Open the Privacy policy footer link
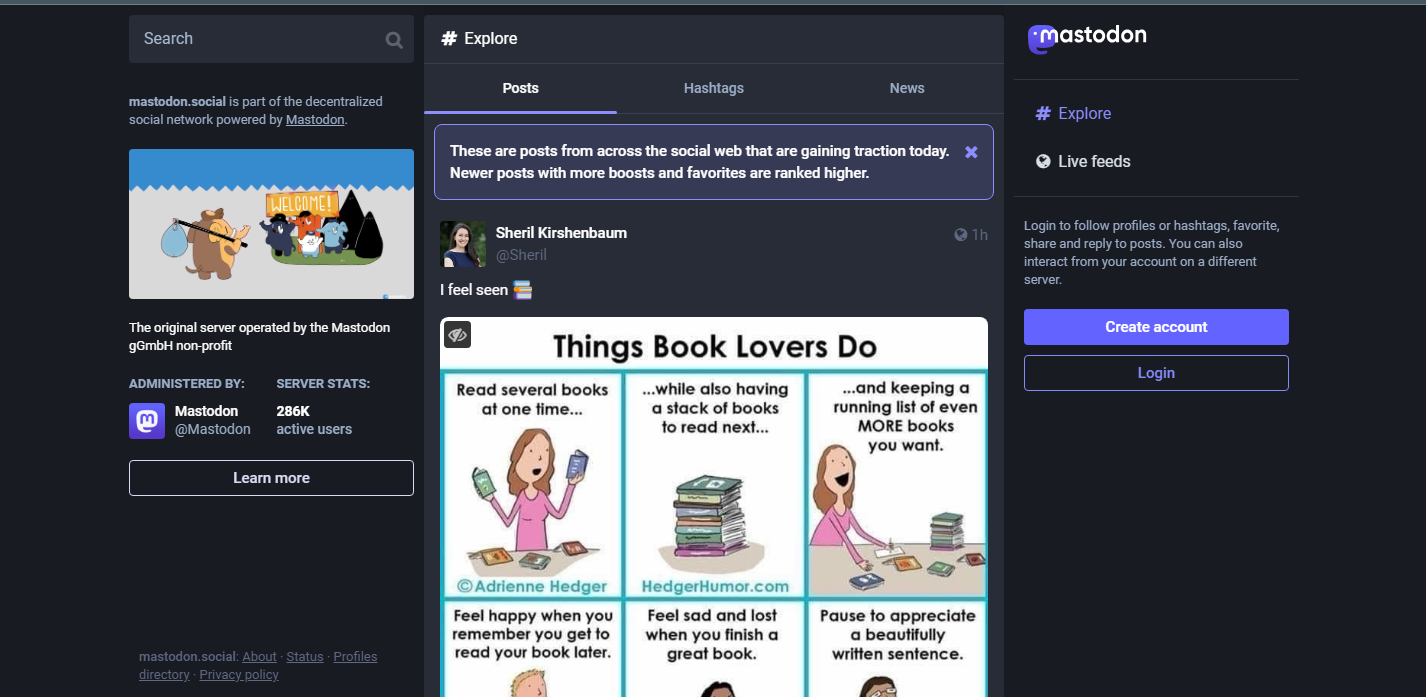Viewport: 1426px width, 697px height. pyautogui.click(x=239, y=675)
